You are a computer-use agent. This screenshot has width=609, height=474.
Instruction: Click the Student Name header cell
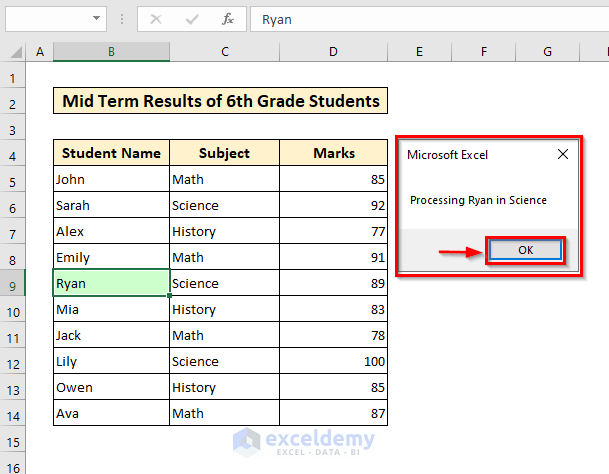pyautogui.click(x=111, y=153)
